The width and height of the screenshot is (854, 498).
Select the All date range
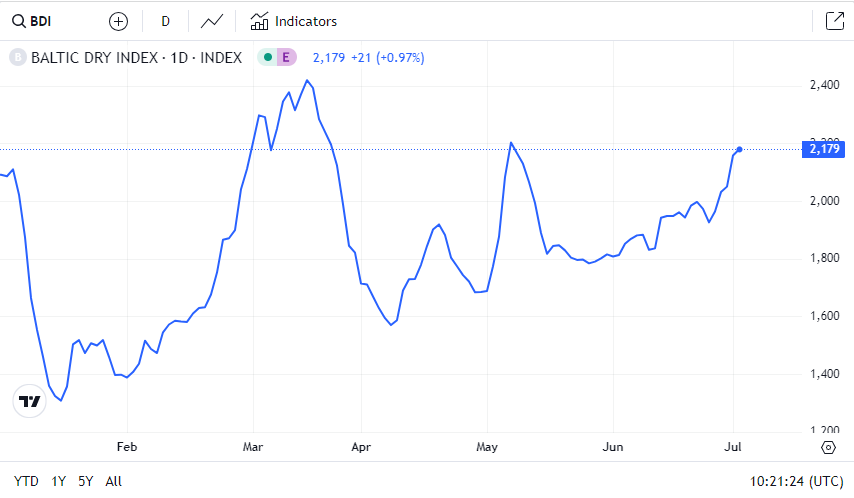(113, 481)
